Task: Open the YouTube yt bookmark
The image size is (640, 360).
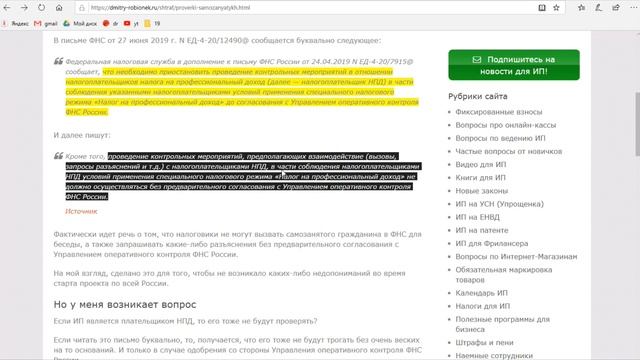Action: [131, 24]
